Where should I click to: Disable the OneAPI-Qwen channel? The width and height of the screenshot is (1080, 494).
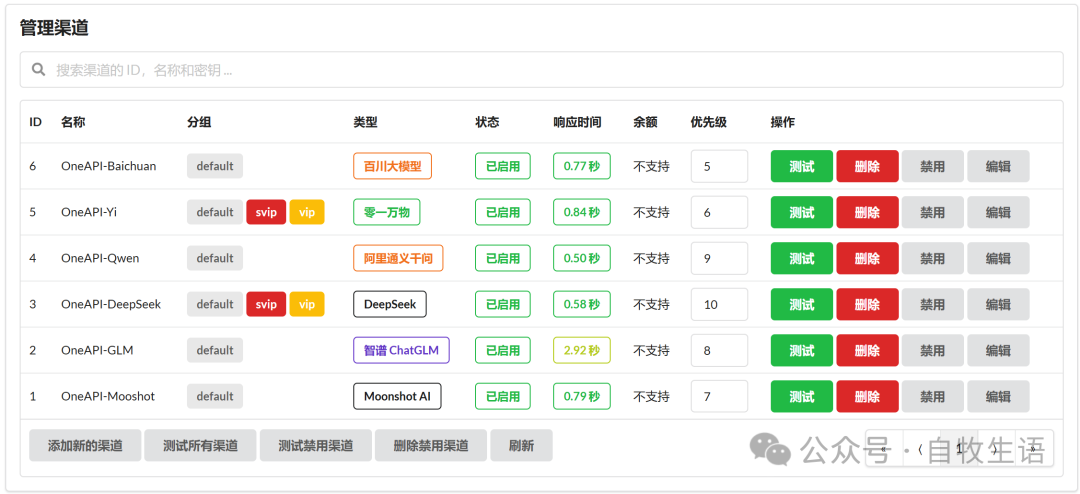[933, 258]
